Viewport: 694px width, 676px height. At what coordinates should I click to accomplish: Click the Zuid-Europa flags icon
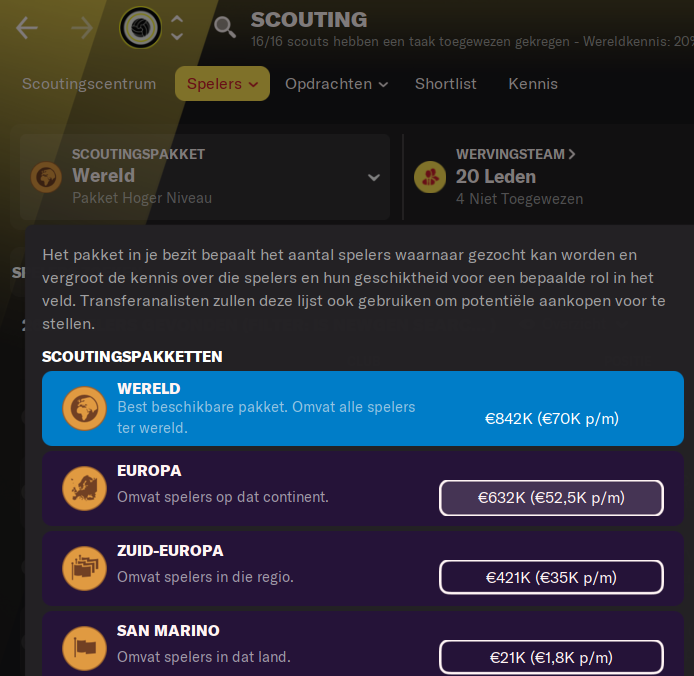pos(85,568)
